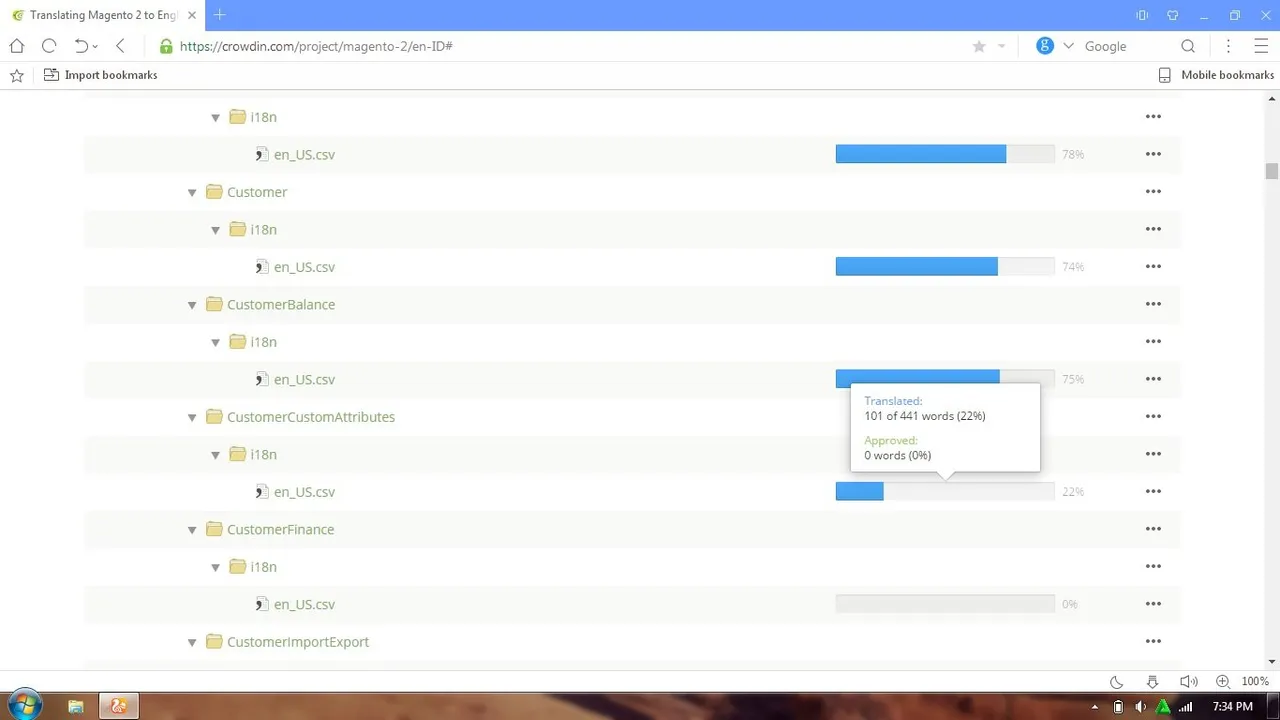This screenshot has width=1280, height=720.
Task: Open the vertical three-dot browser menu
Action: (1229, 46)
